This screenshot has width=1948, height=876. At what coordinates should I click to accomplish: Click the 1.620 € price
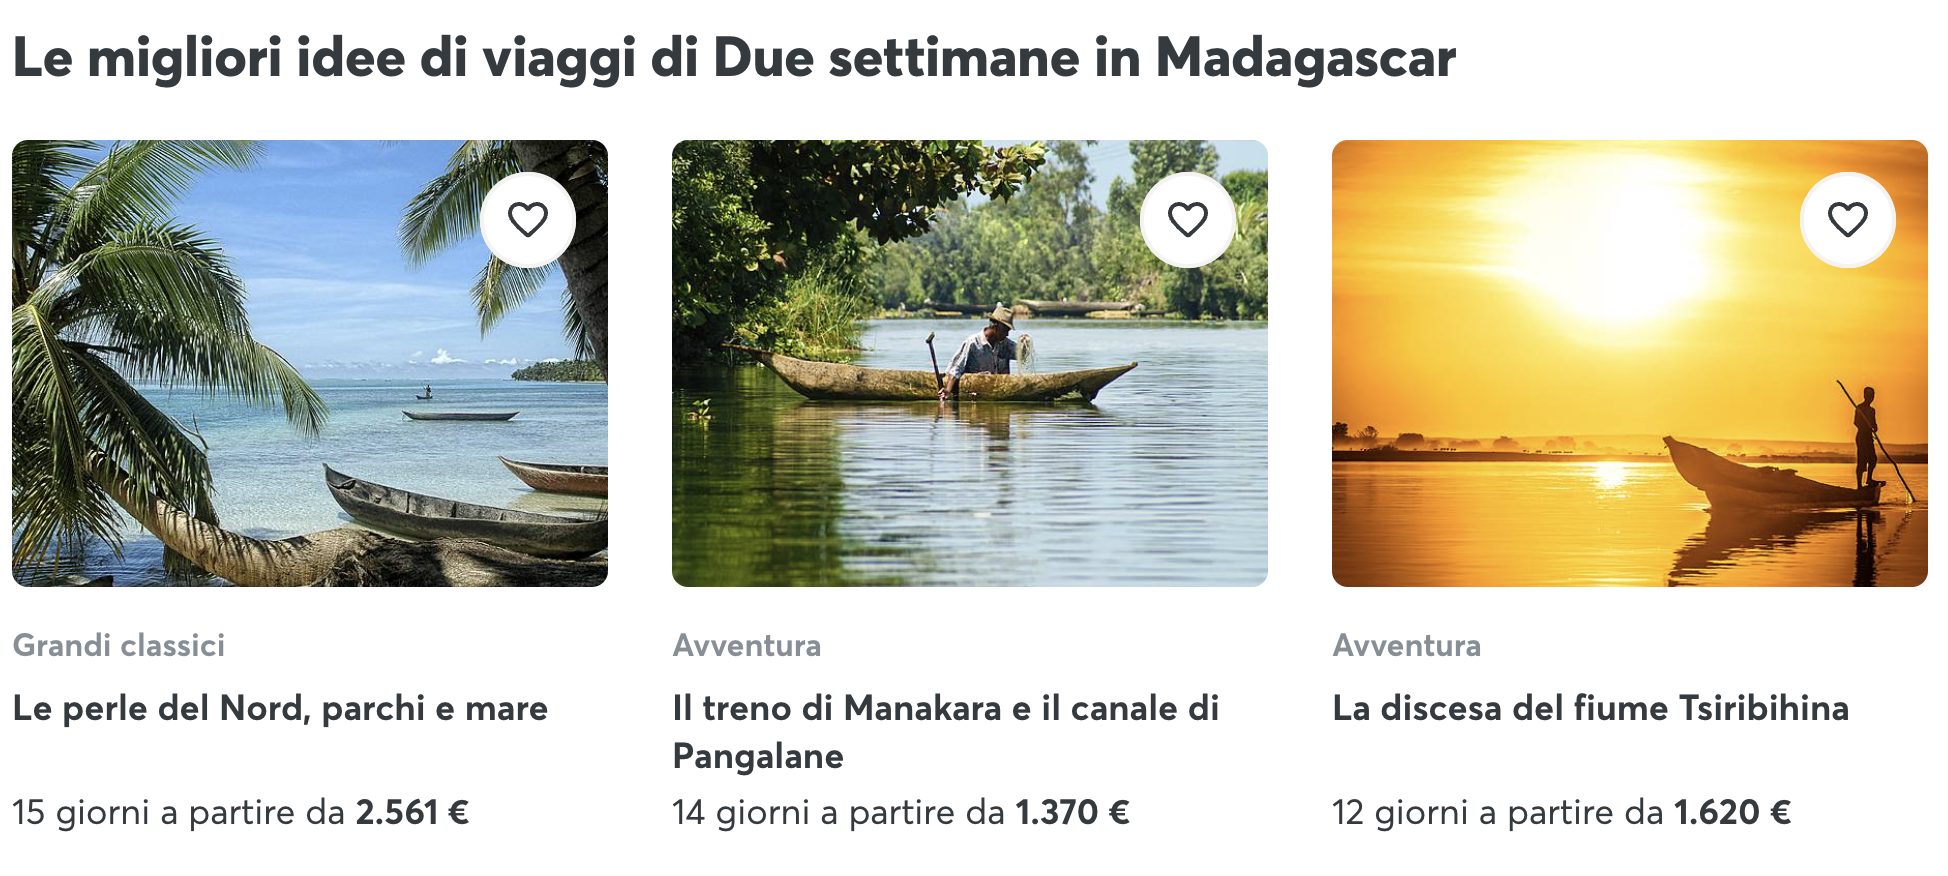point(1732,812)
